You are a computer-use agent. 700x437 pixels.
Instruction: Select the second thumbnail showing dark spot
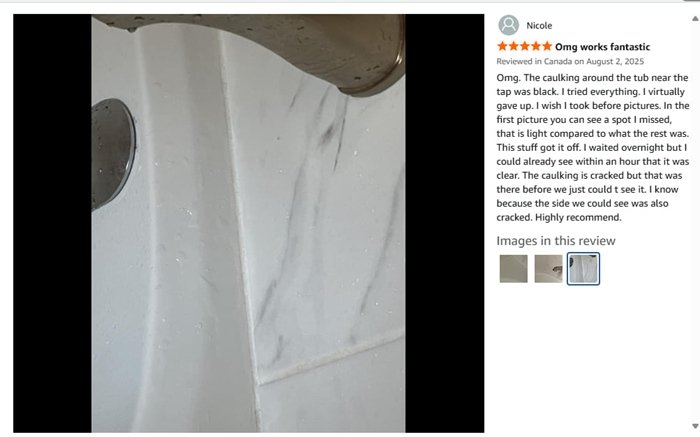click(548, 269)
